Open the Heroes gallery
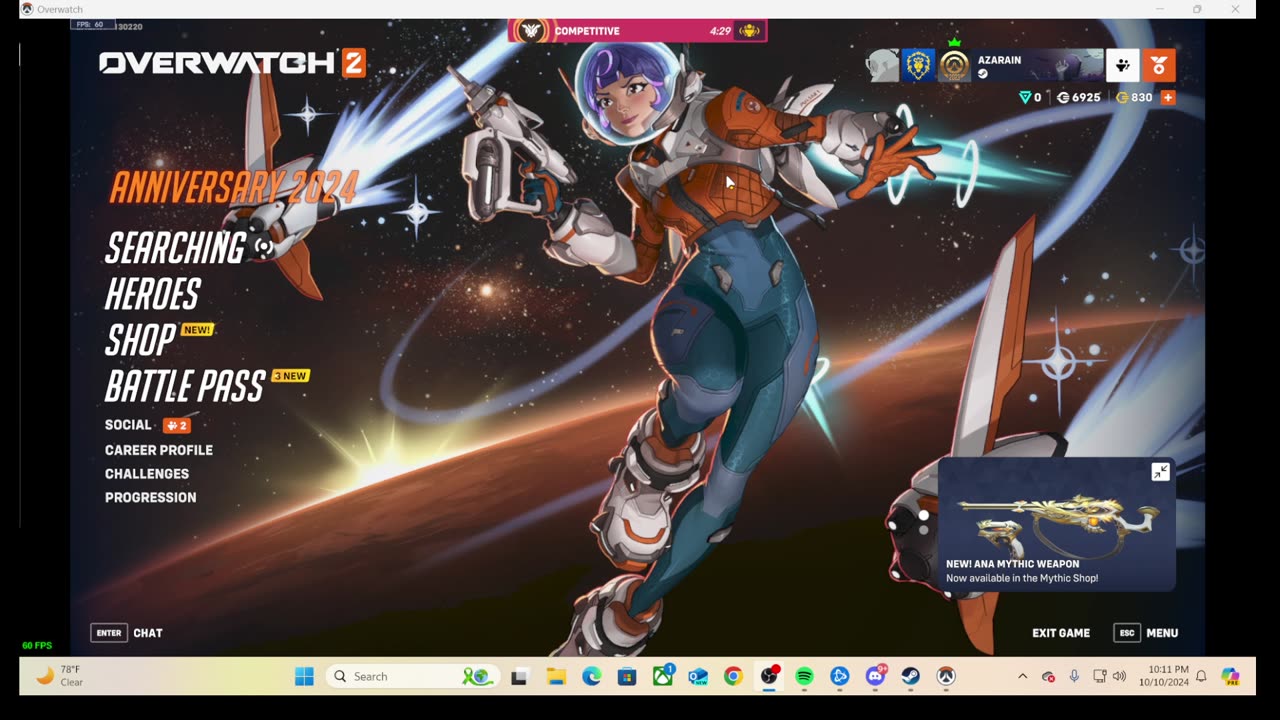1280x720 pixels. [x=153, y=294]
